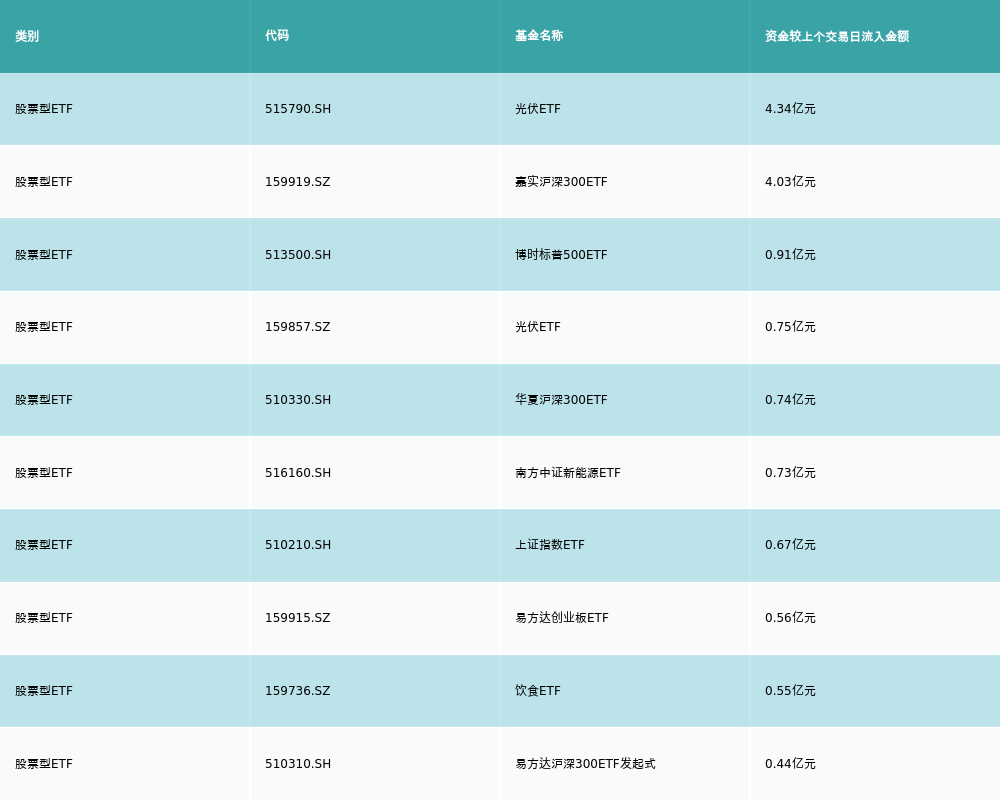Select code 159919.SZ
This screenshot has height=800, width=1000.
(x=298, y=182)
